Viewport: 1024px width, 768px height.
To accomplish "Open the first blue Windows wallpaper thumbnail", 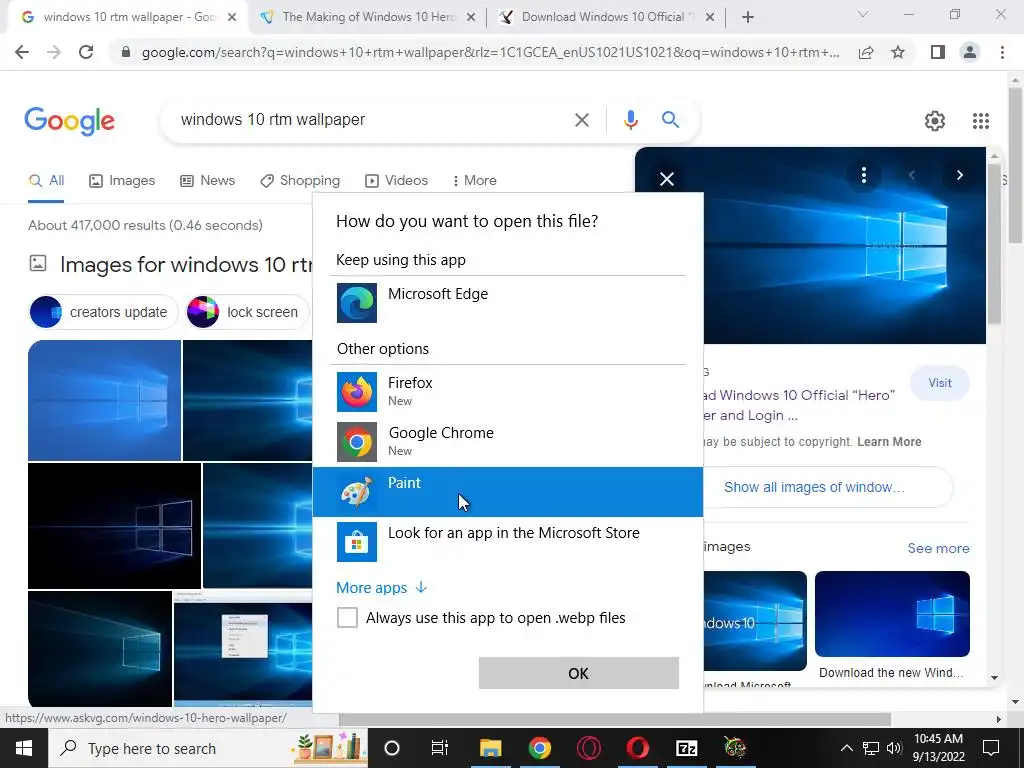I will point(104,400).
